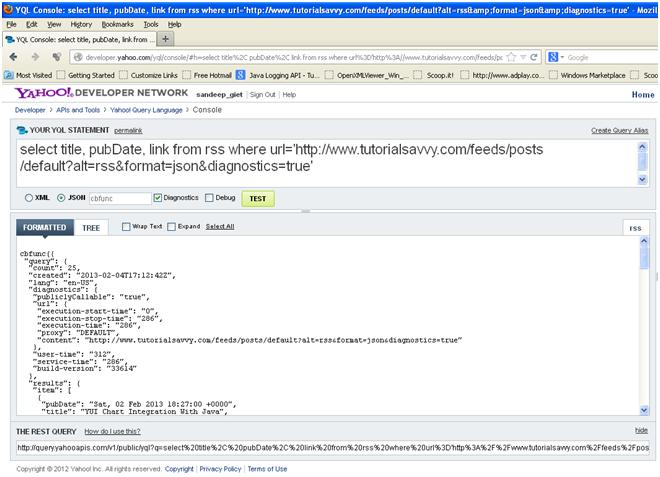Image resolution: width=660 pixels, height=477 pixels.
Task: Open APIs and Tools breadcrumb link
Action: click(x=78, y=110)
